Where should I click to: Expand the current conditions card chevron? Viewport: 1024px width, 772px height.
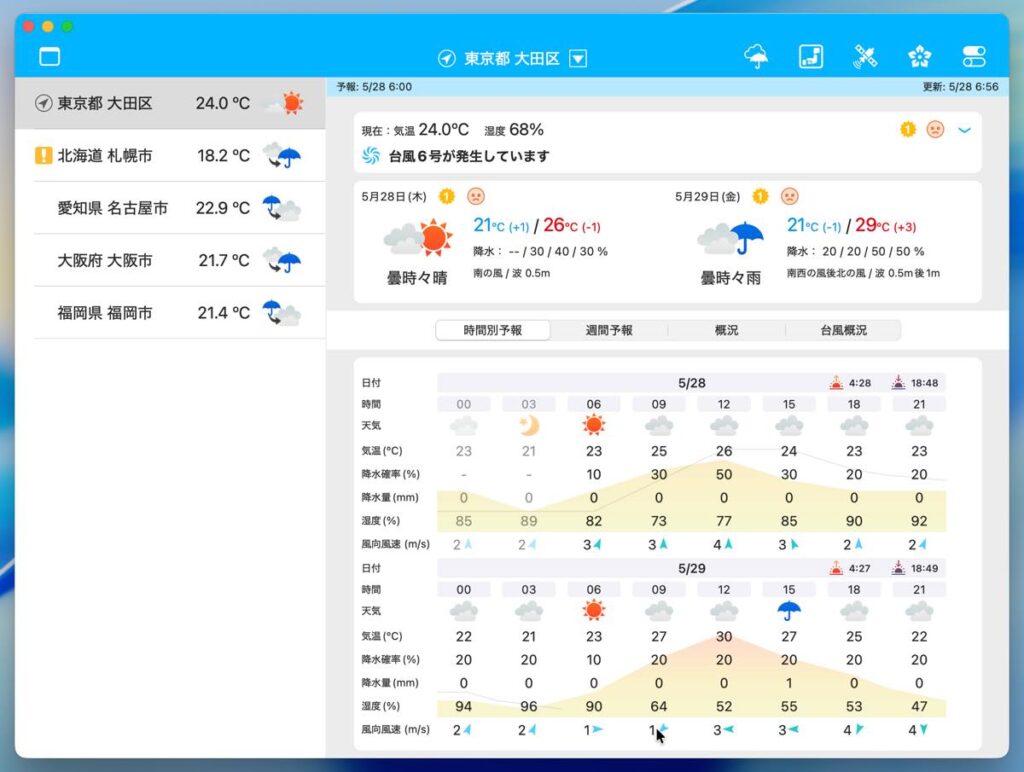(x=964, y=130)
